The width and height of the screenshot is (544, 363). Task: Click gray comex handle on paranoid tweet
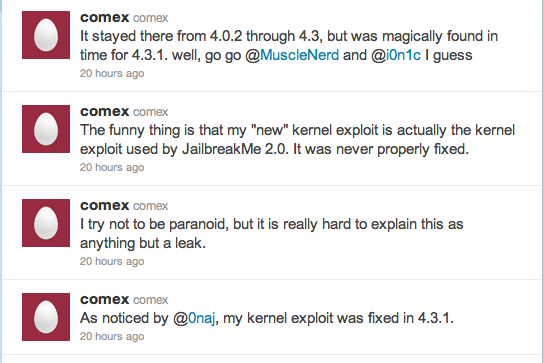[151, 206]
